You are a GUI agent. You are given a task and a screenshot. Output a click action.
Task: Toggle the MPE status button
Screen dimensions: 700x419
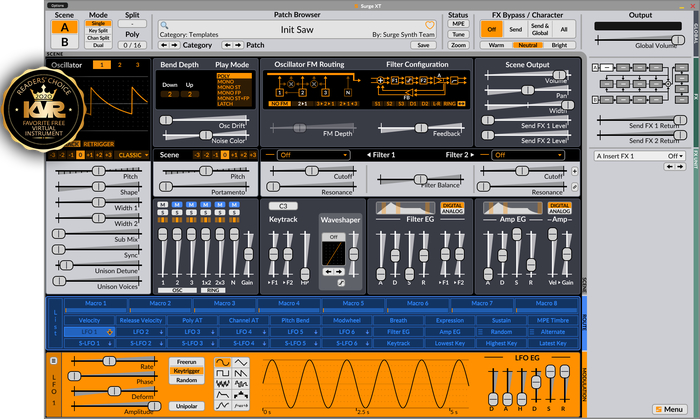(x=457, y=23)
